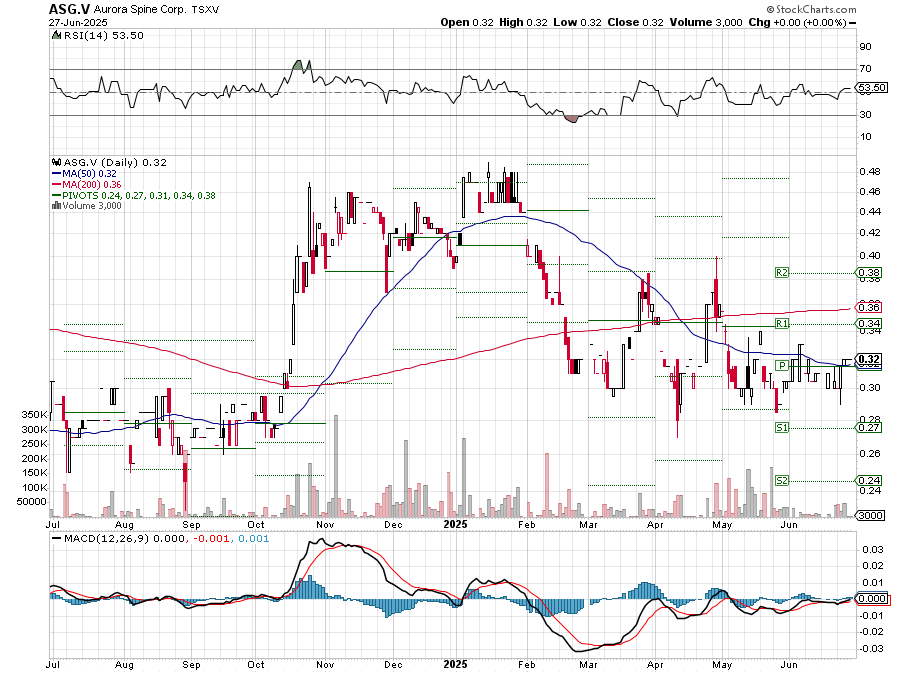This screenshot has width=900, height=673.
Task: Click the 0.000 MACD value tag
Action: click(x=872, y=598)
